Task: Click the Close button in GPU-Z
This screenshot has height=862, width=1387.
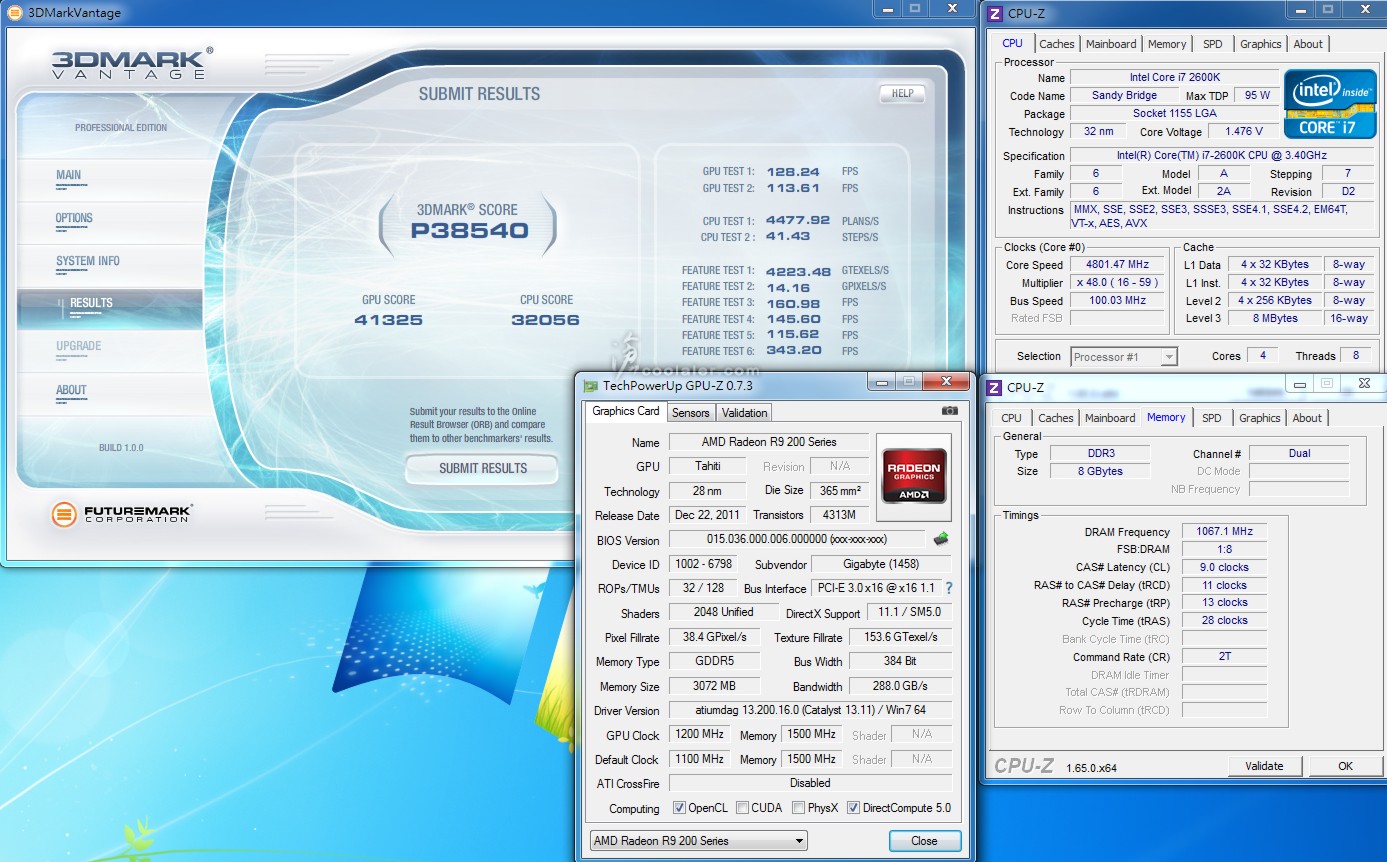Action: [x=924, y=841]
